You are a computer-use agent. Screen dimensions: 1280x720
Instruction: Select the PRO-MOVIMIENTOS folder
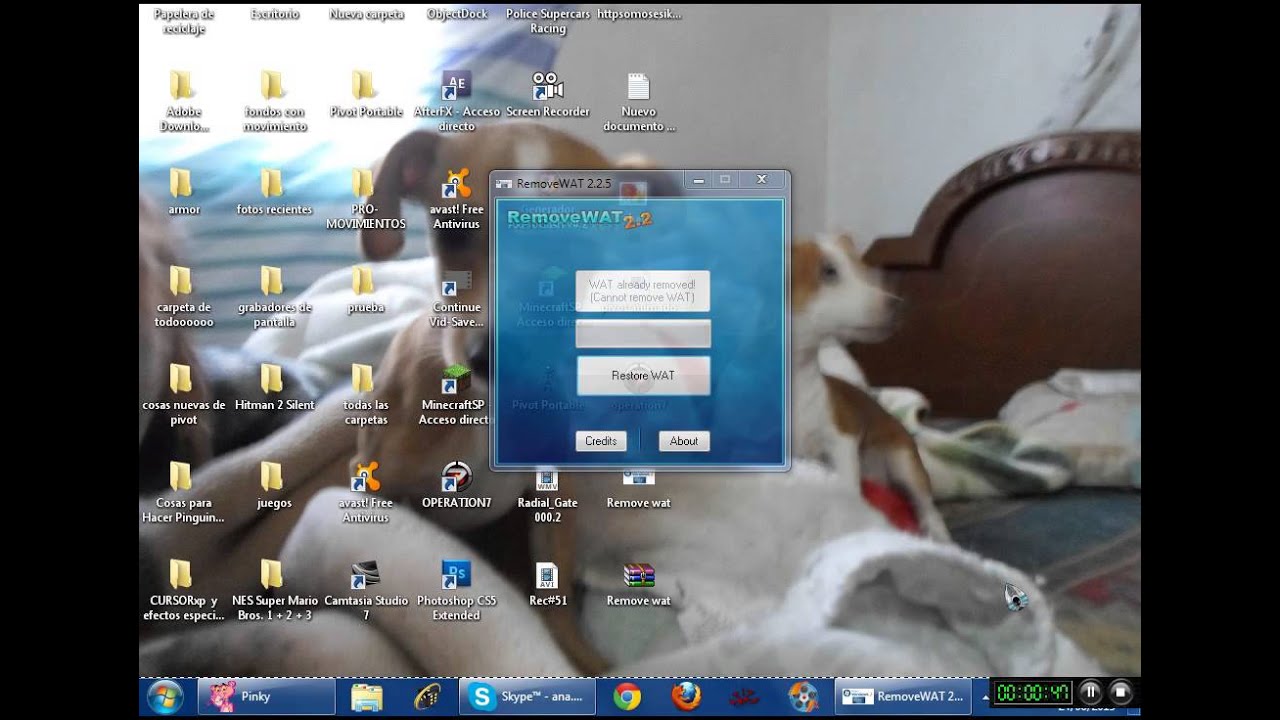(x=363, y=183)
